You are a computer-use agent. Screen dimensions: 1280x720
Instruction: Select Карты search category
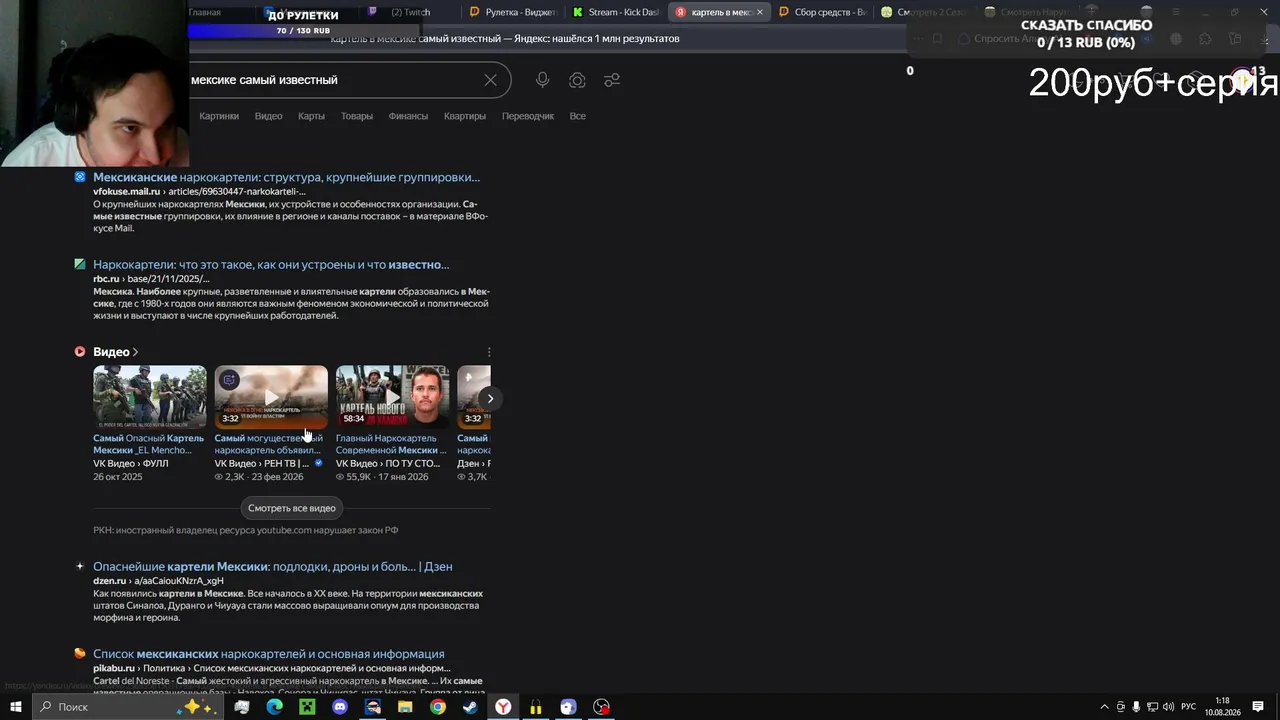pyautogui.click(x=311, y=116)
